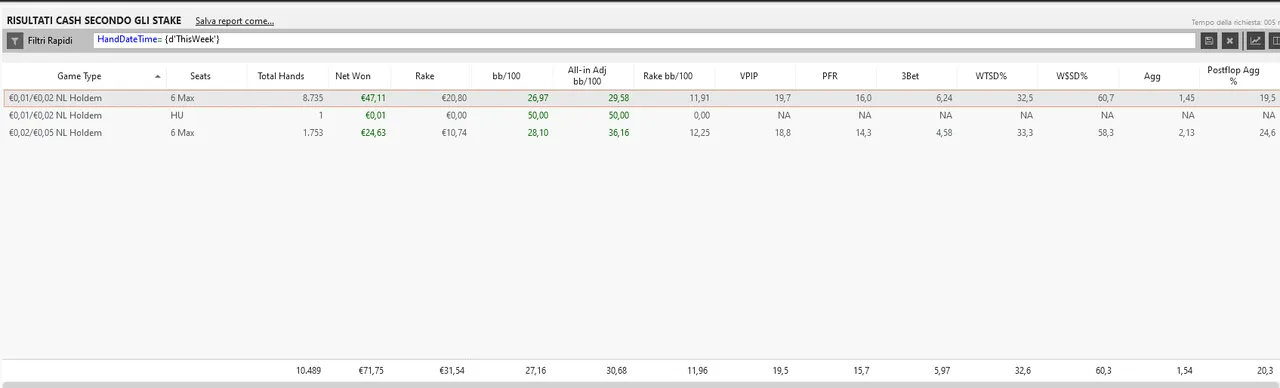Click the Filtri Rapidi button
This screenshot has height=388, width=1280.
(x=49, y=41)
